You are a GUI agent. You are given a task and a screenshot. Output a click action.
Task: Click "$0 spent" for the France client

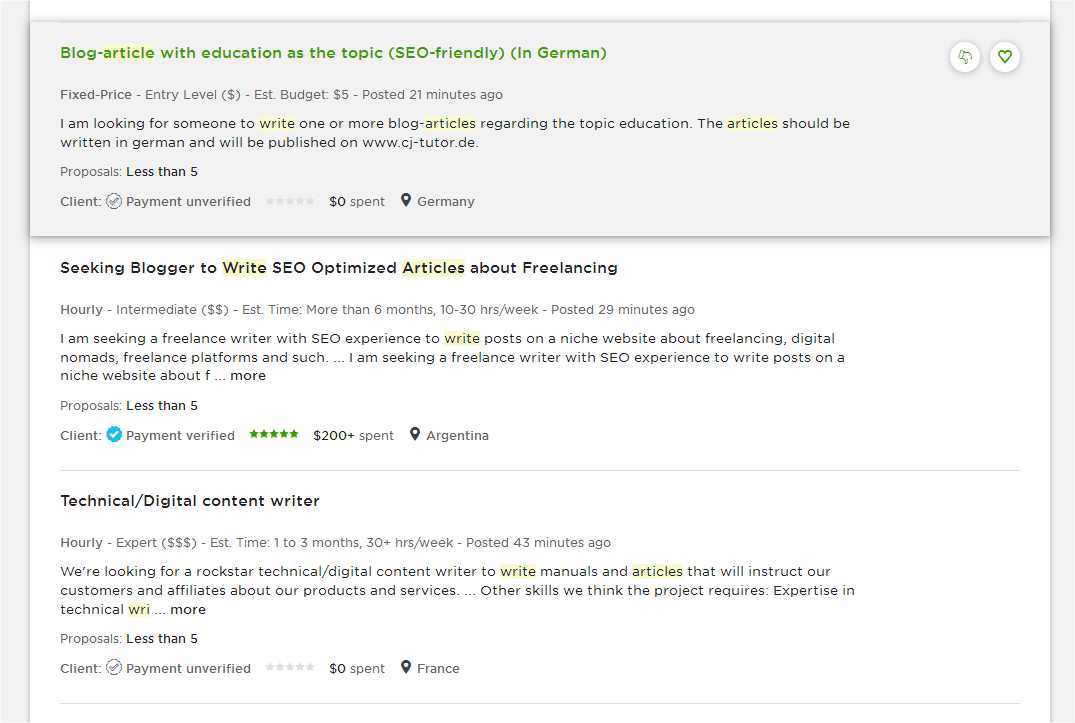[x=357, y=668]
